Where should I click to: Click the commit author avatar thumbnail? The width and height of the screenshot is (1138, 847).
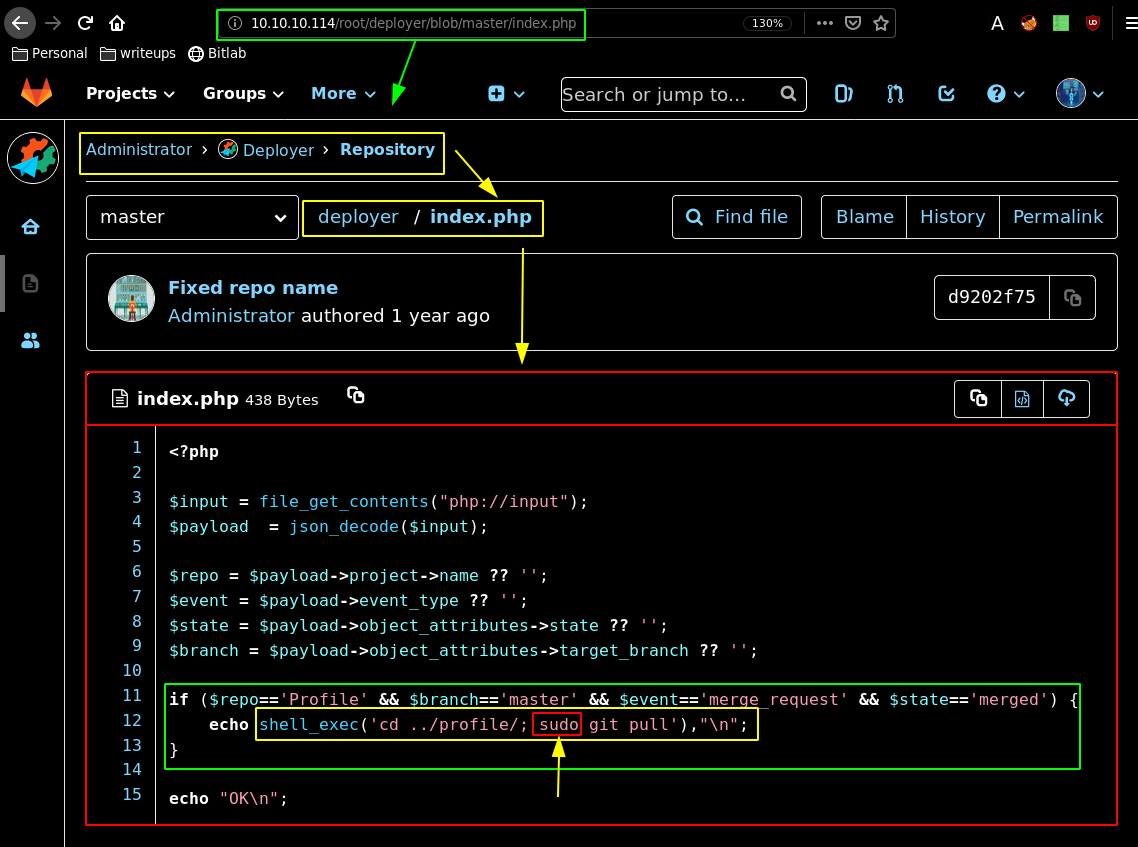point(131,298)
